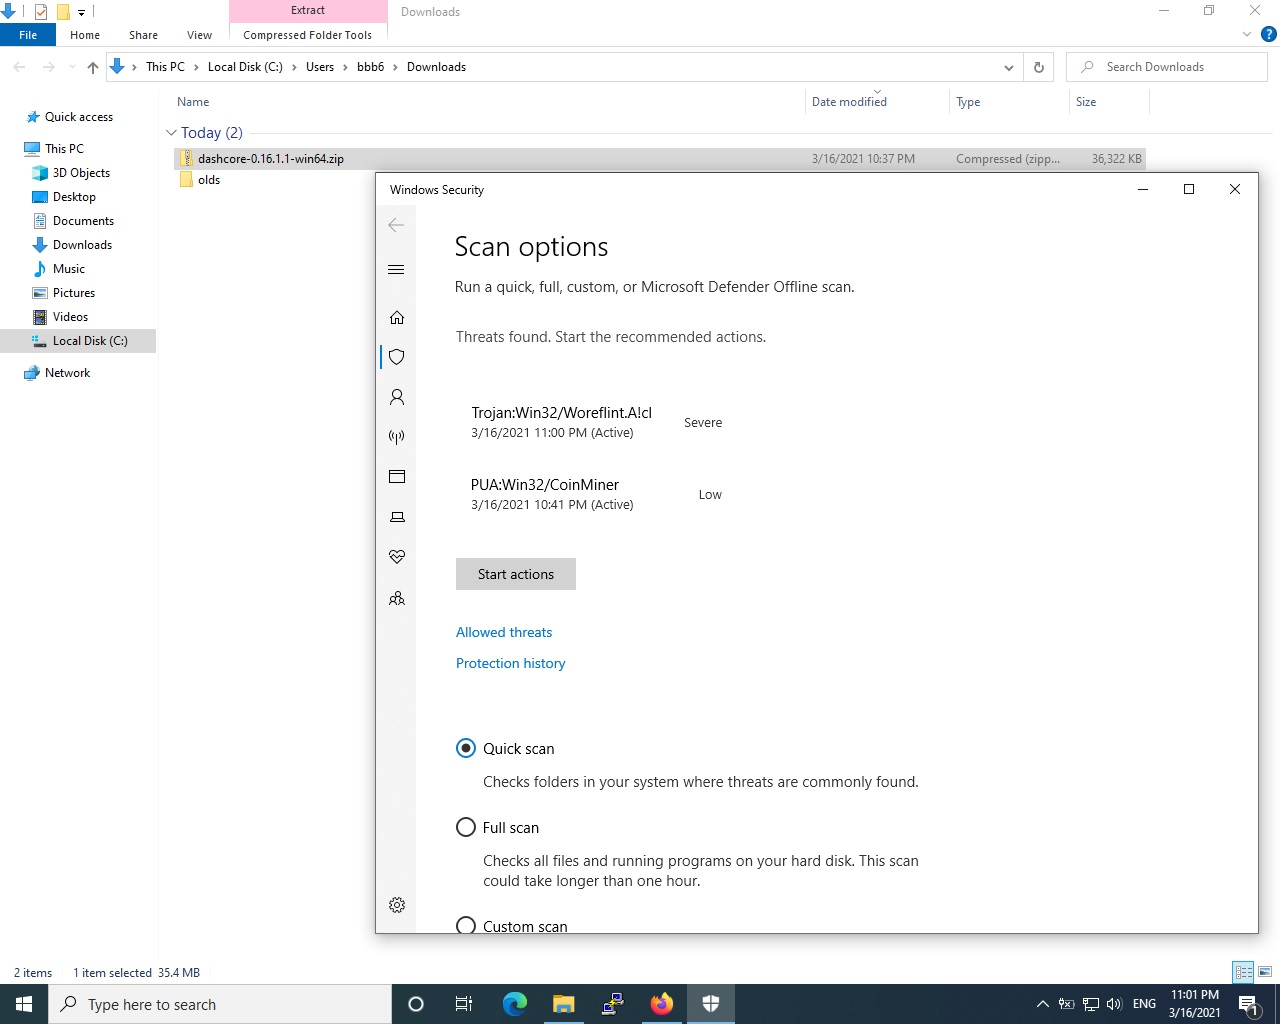
Task: Open Protection history link
Action: [510, 663]
